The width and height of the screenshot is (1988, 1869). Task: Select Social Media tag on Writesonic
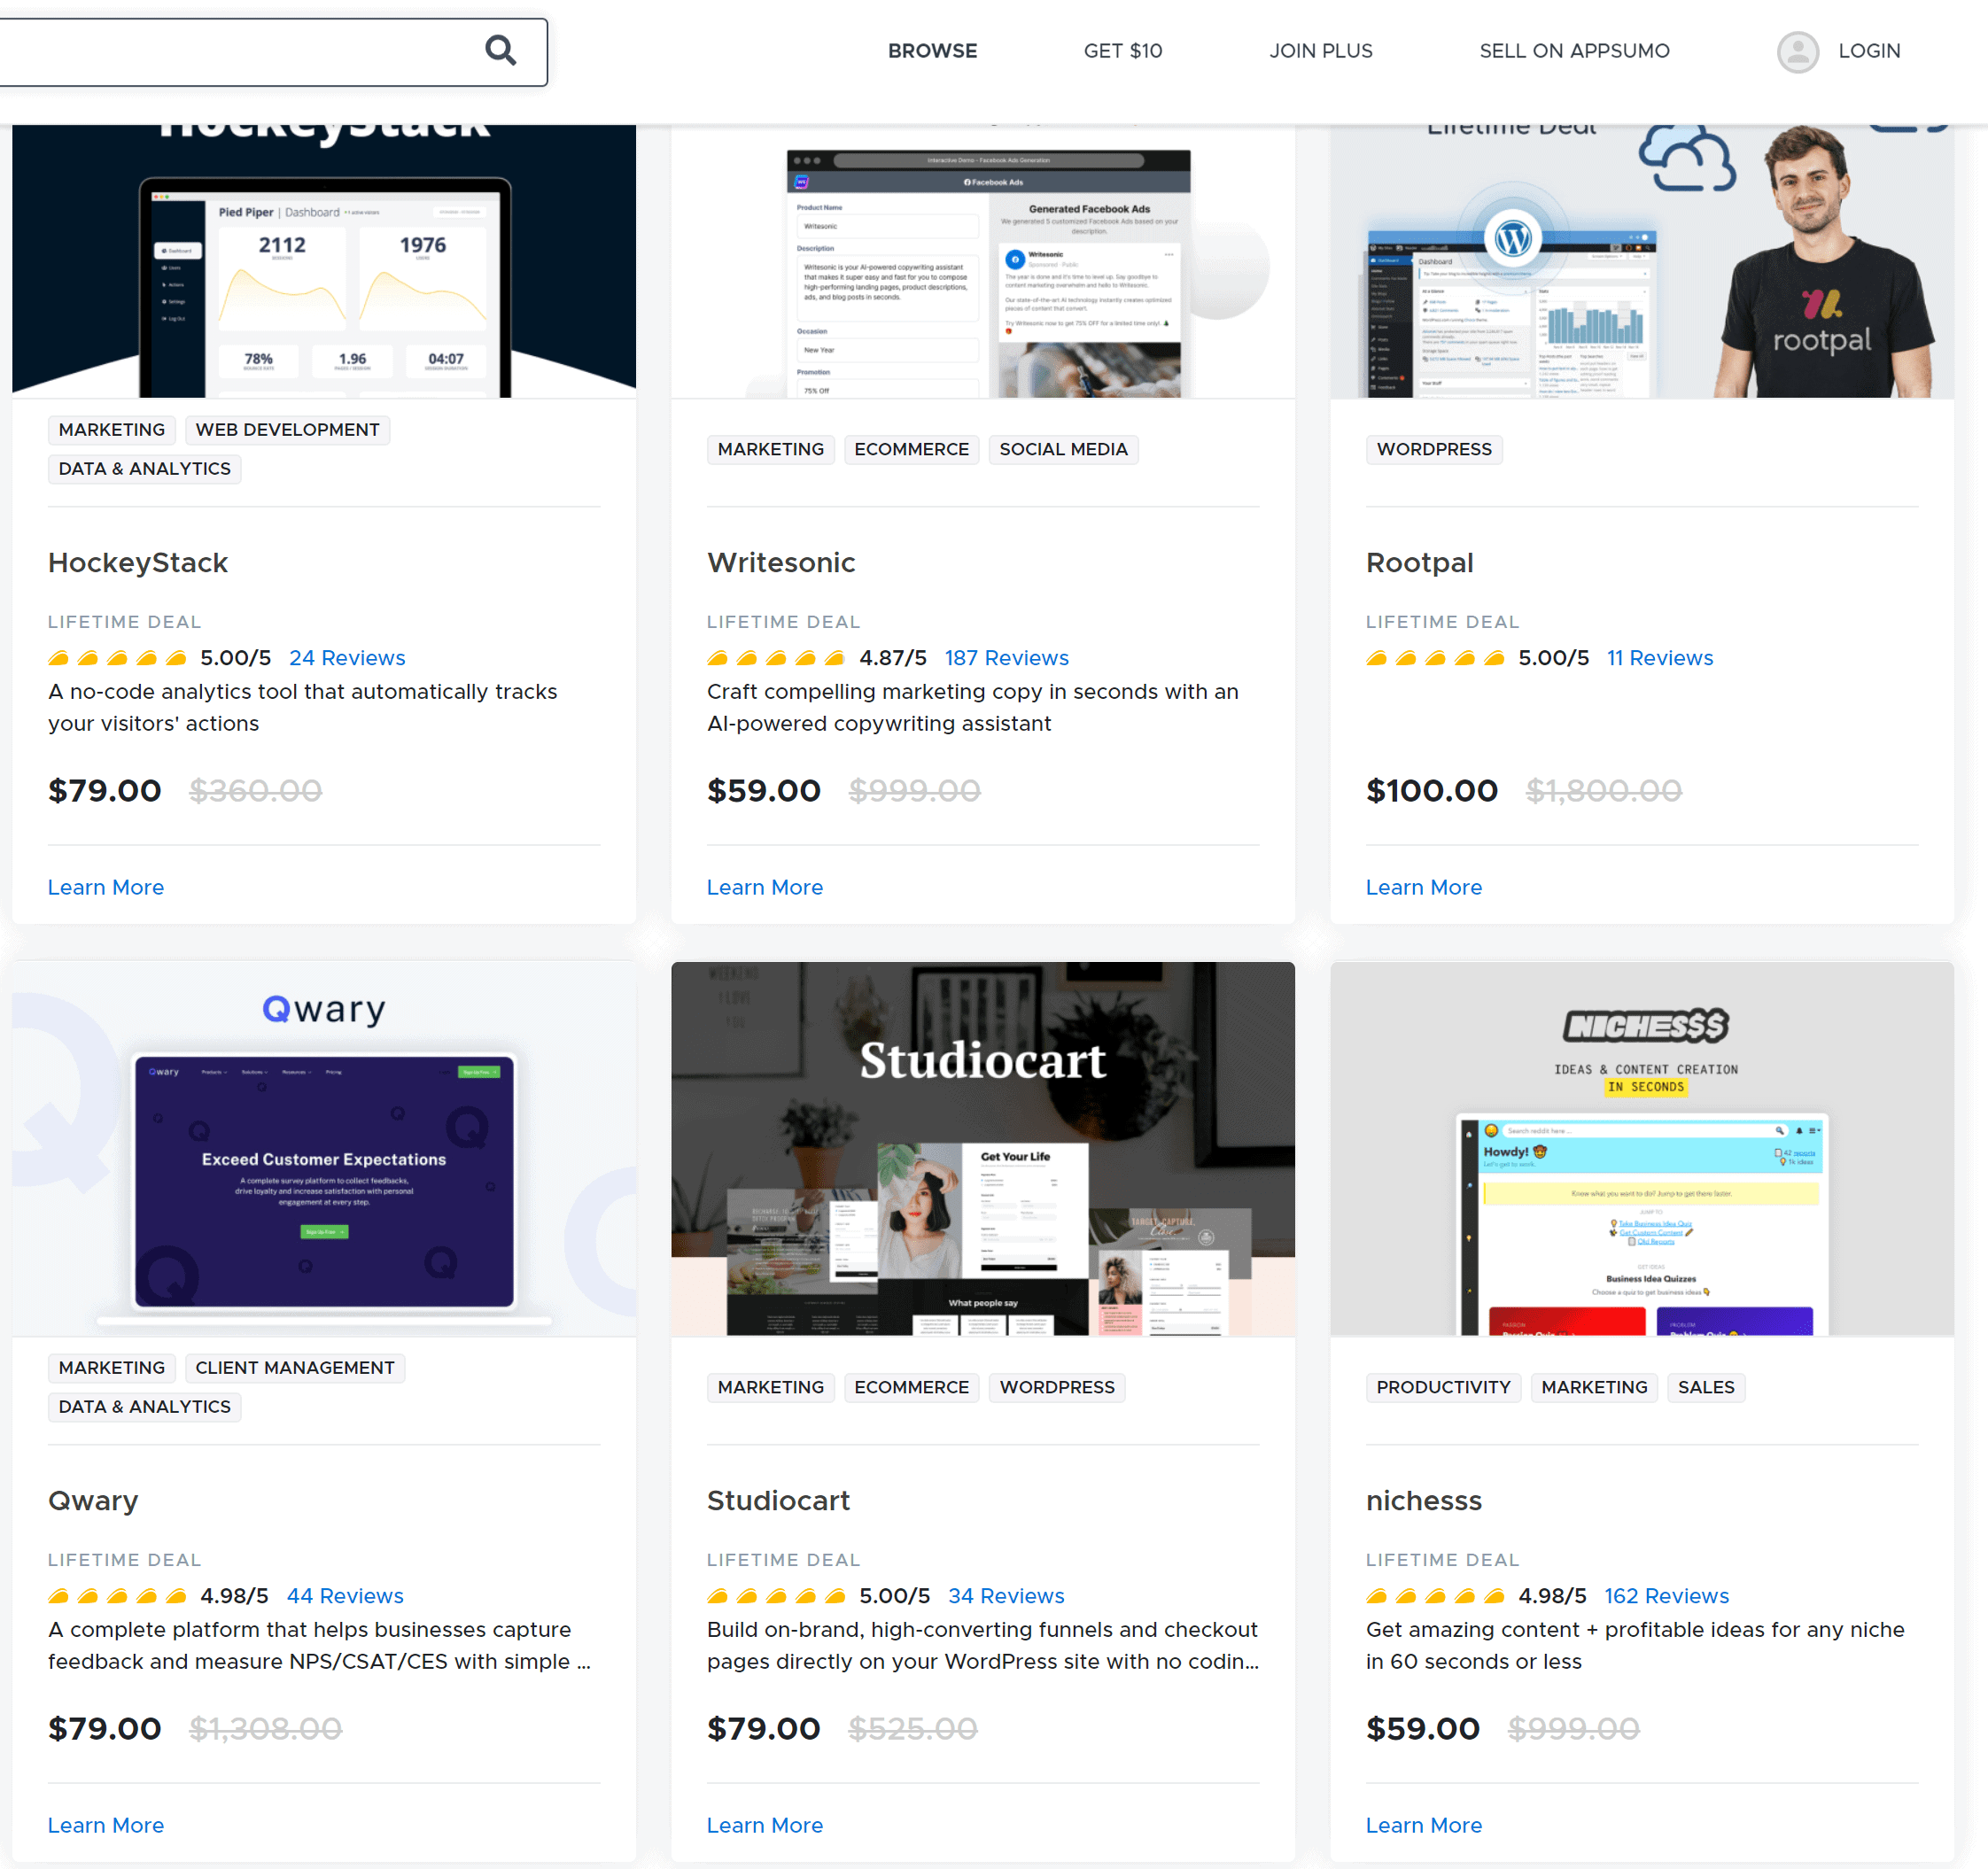pyautogui.click(x=1063, y=450)
